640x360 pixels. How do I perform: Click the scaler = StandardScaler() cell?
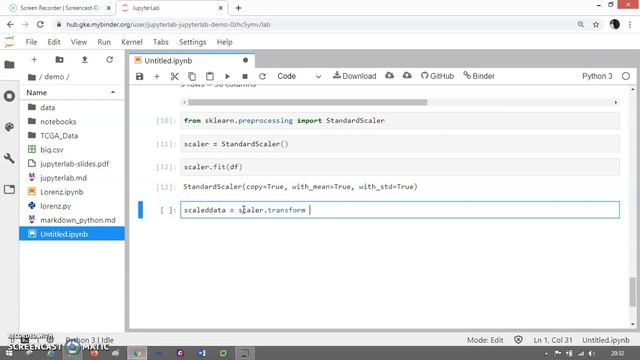tap(400, 144)
